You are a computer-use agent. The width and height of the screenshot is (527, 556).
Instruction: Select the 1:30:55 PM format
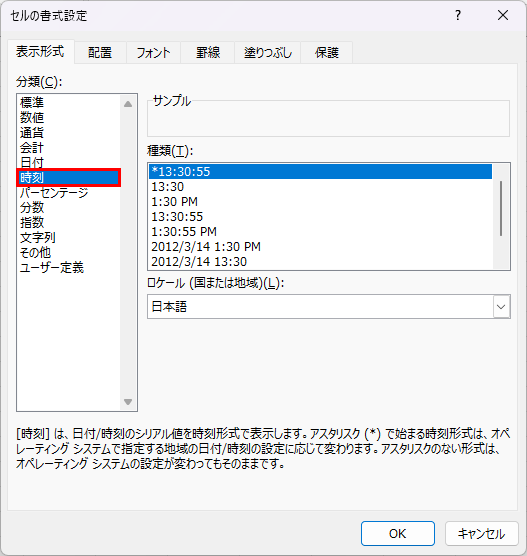pyautogui.click(x=321, y=232)
